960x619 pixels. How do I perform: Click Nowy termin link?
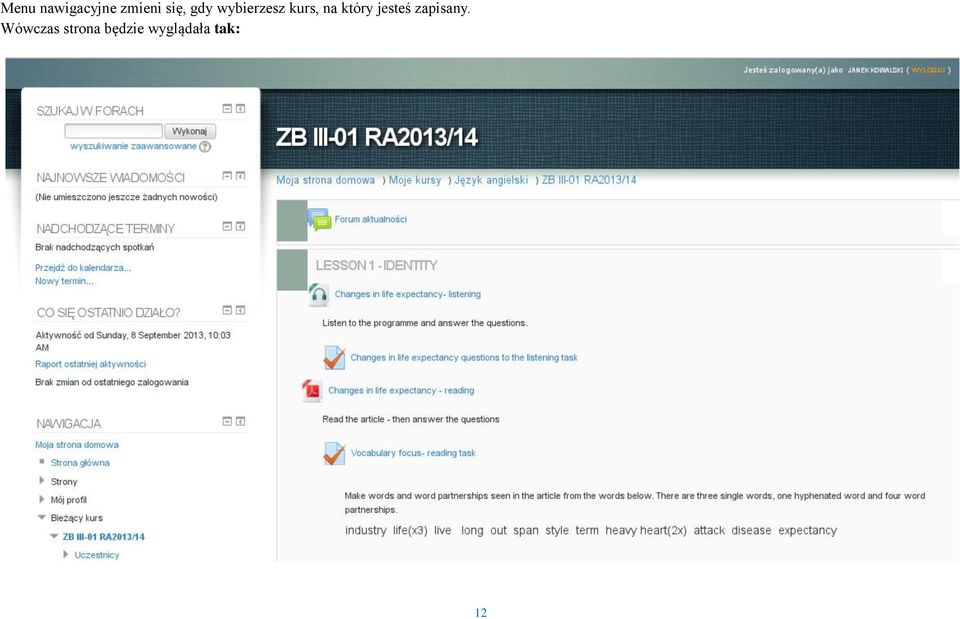(x=64, y=281)
